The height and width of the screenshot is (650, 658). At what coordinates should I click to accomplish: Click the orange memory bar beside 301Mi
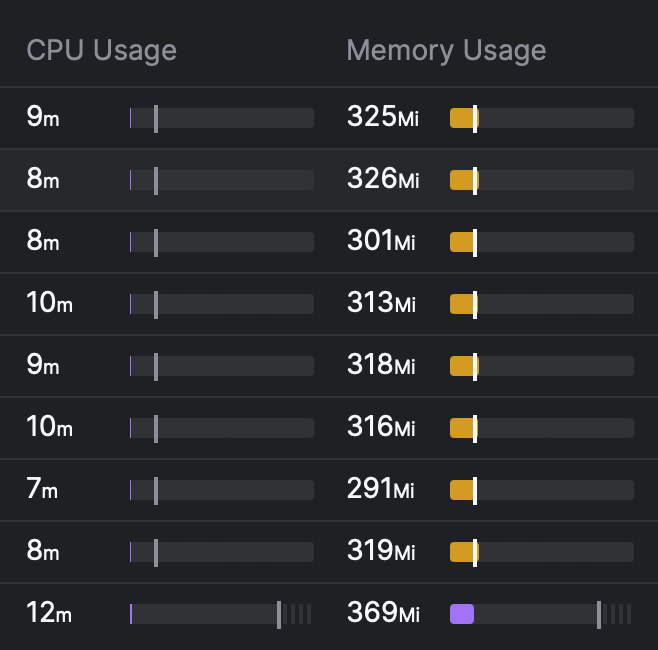coord(463,242)
